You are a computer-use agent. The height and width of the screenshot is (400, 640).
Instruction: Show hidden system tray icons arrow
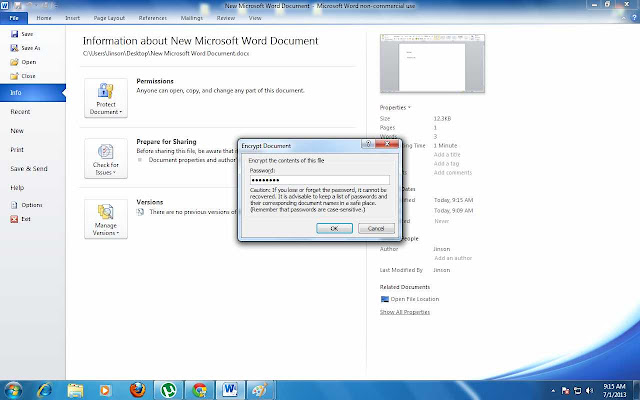[553, 391]
